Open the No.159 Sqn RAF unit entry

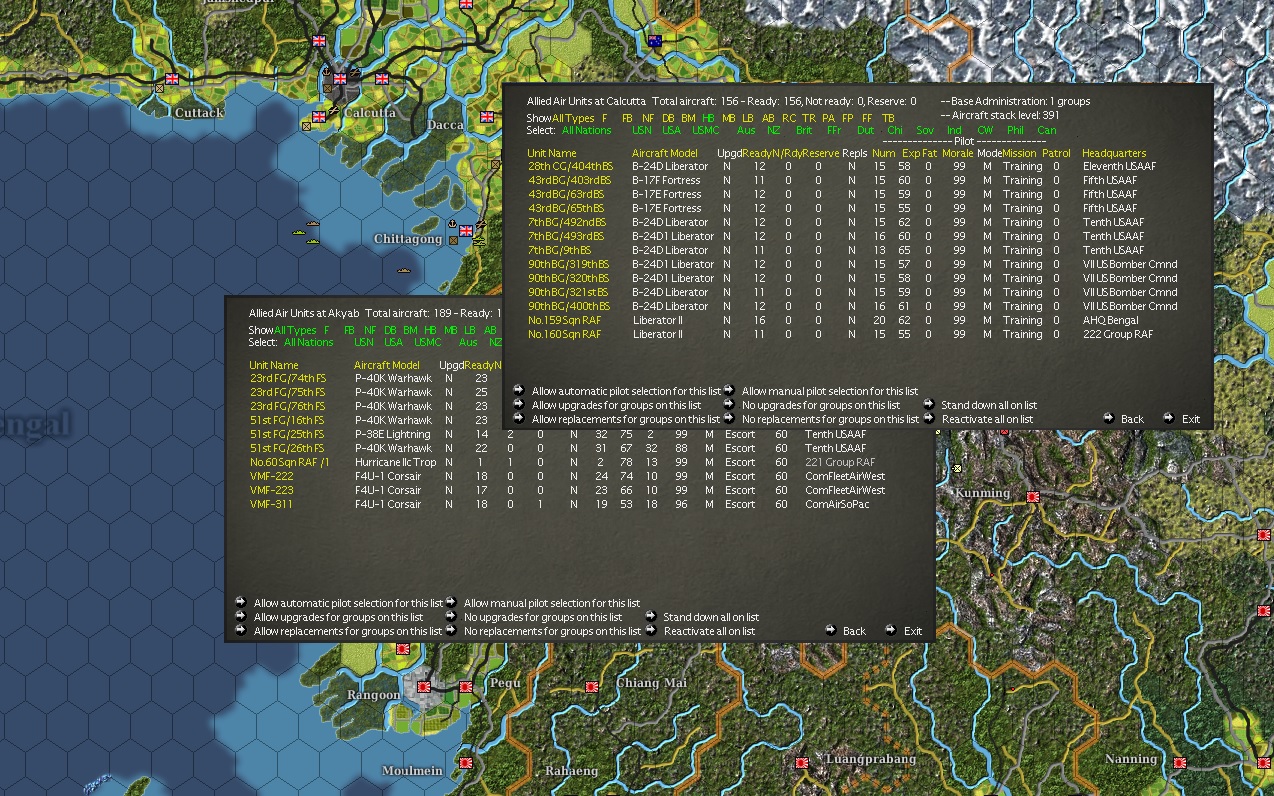point(565,320)
